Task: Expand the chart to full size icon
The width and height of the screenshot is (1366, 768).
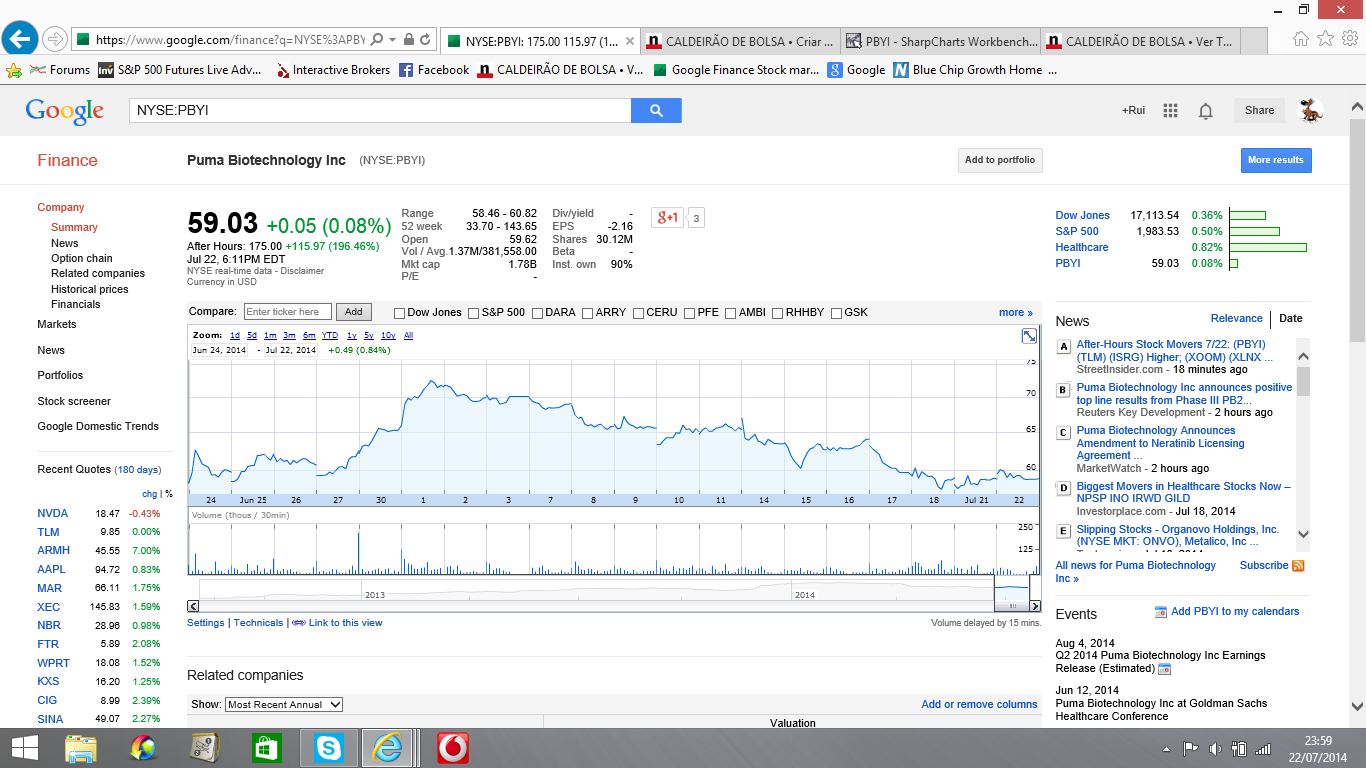Action: (x=1029, y=336)
